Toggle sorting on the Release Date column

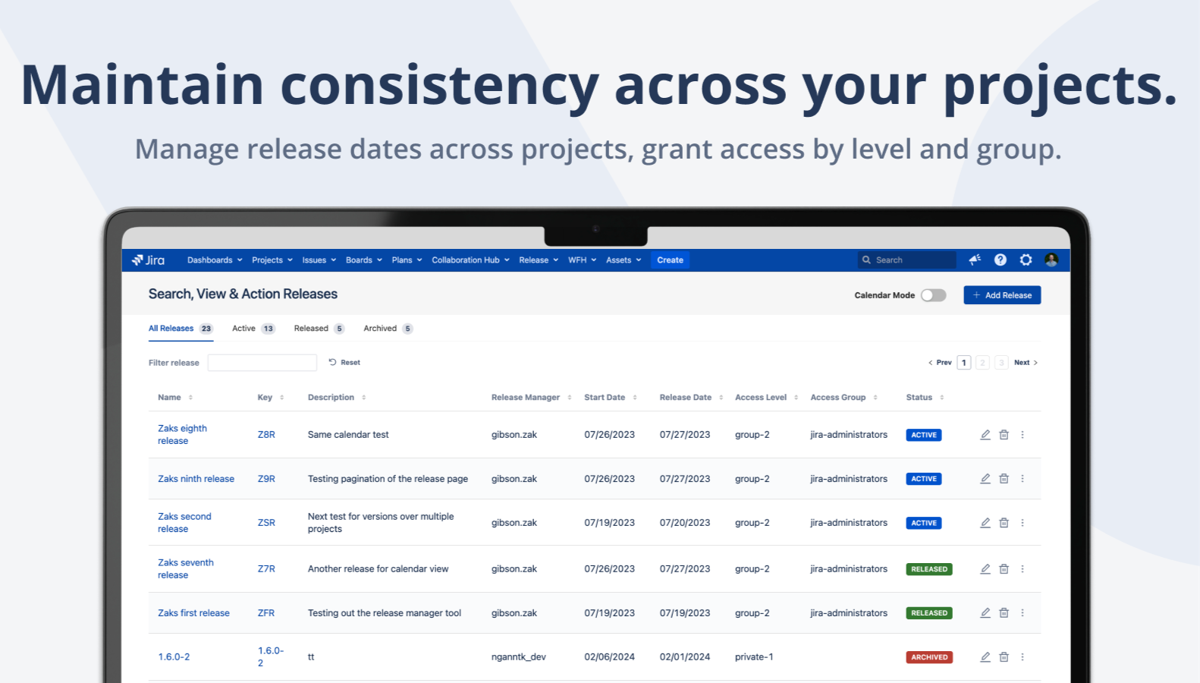[718, 397]
